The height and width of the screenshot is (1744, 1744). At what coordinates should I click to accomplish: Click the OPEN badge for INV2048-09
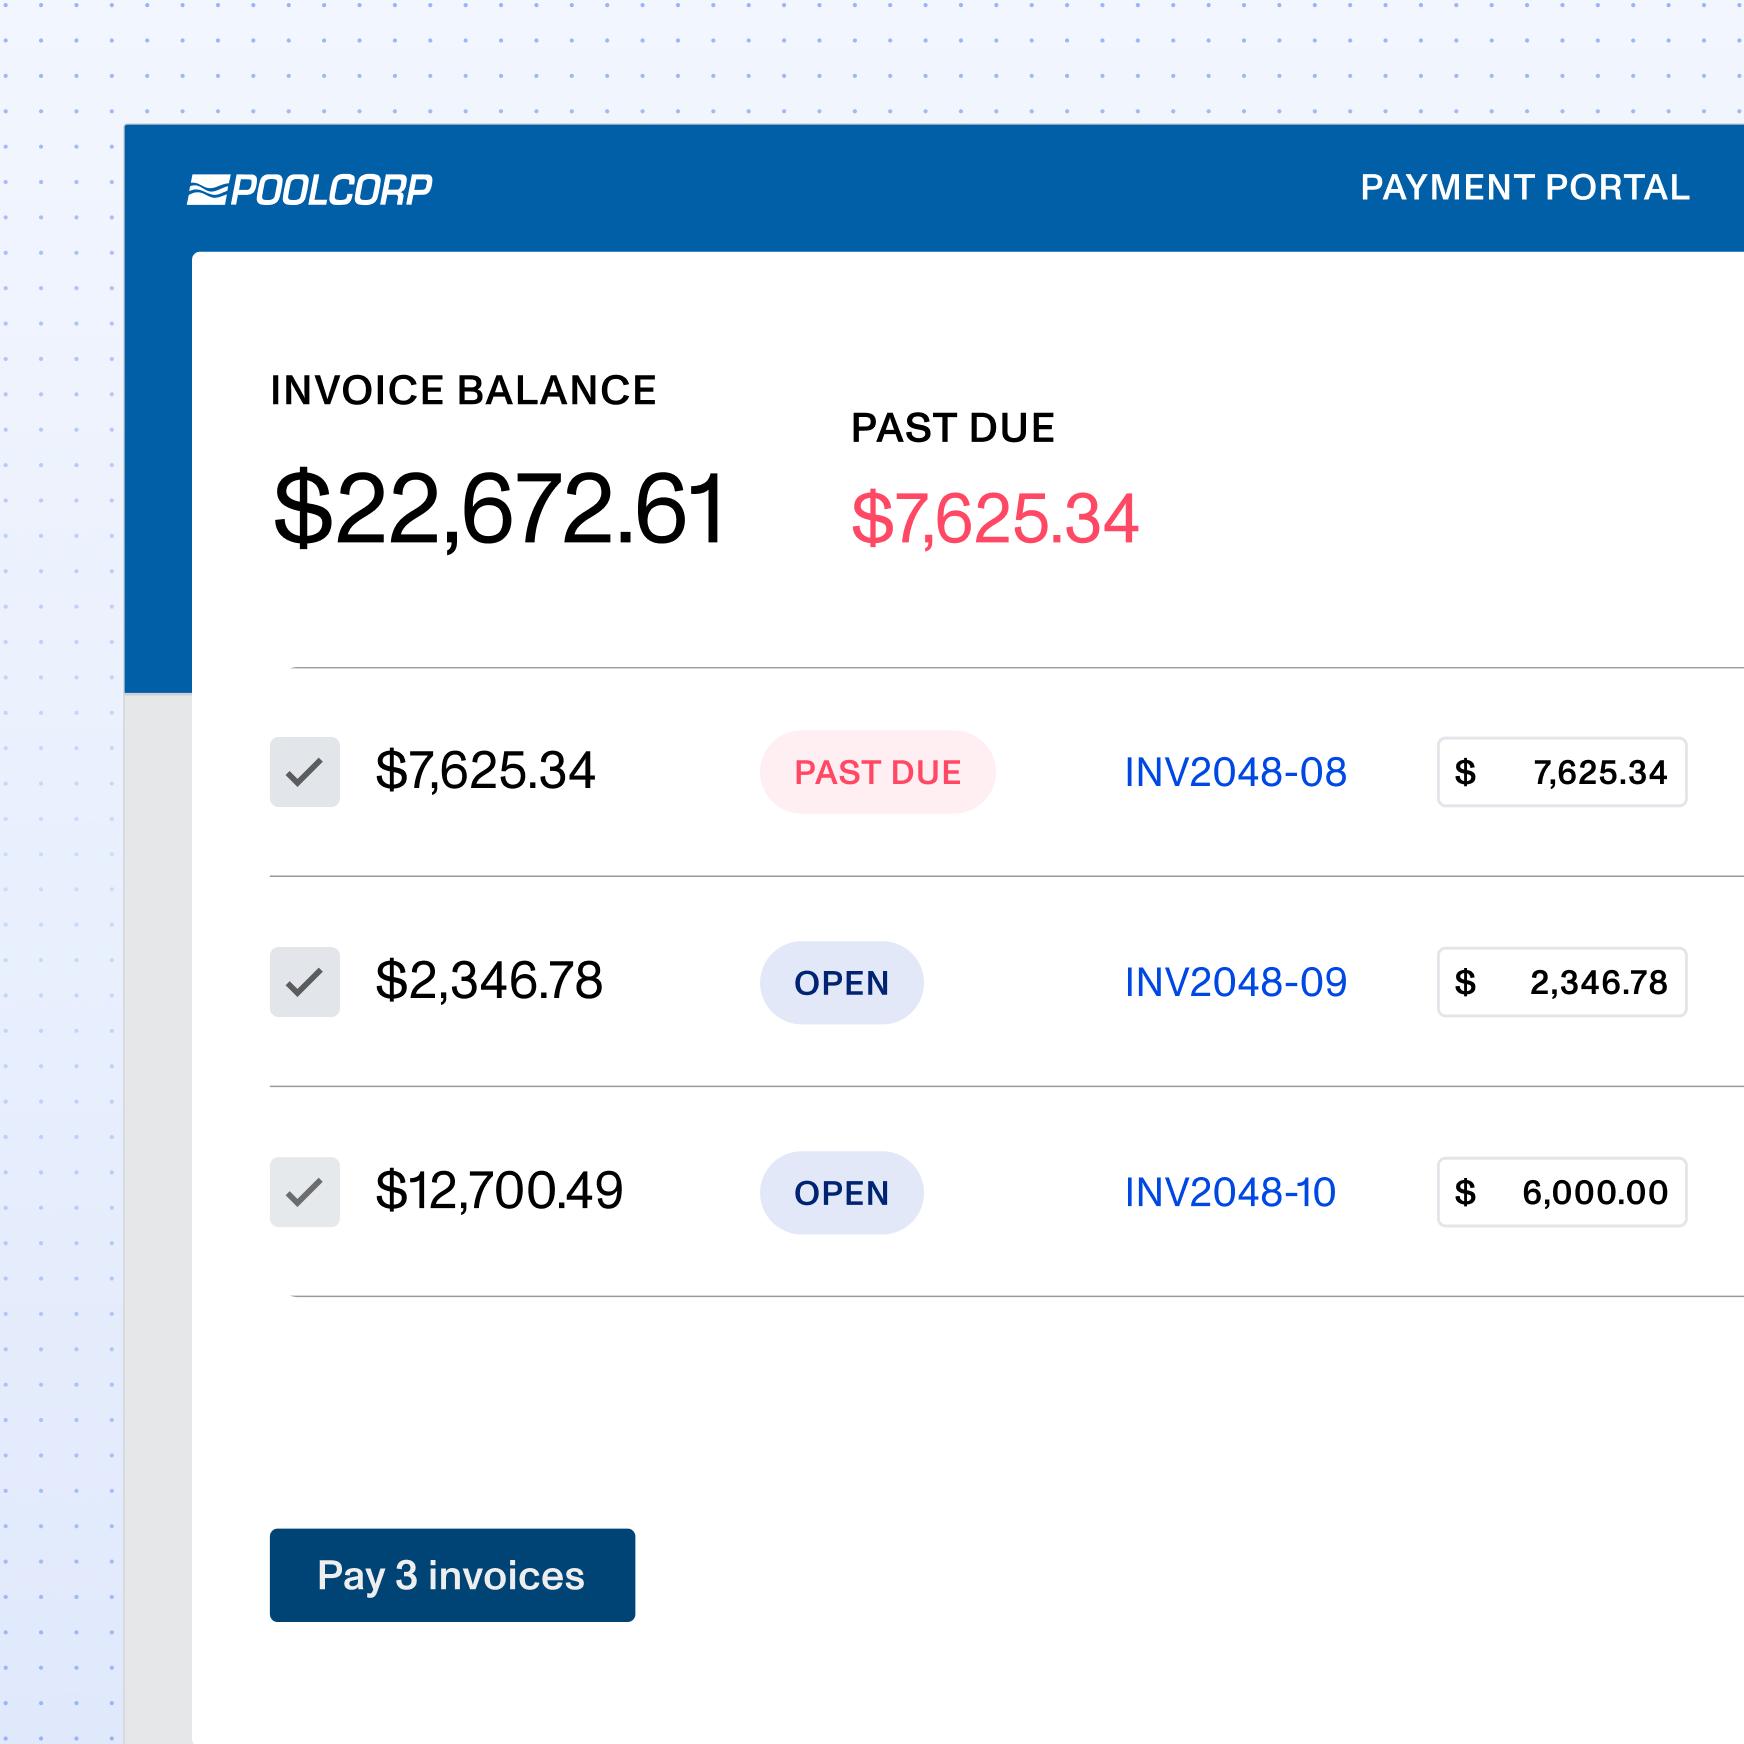point(842,982)
